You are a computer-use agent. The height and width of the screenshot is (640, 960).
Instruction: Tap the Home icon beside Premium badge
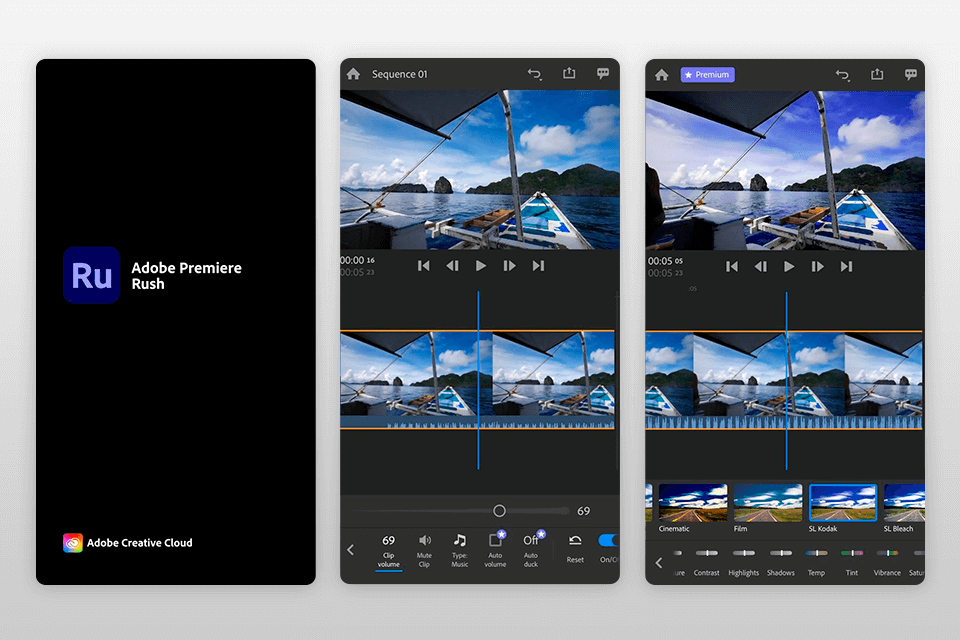[661, 75]
